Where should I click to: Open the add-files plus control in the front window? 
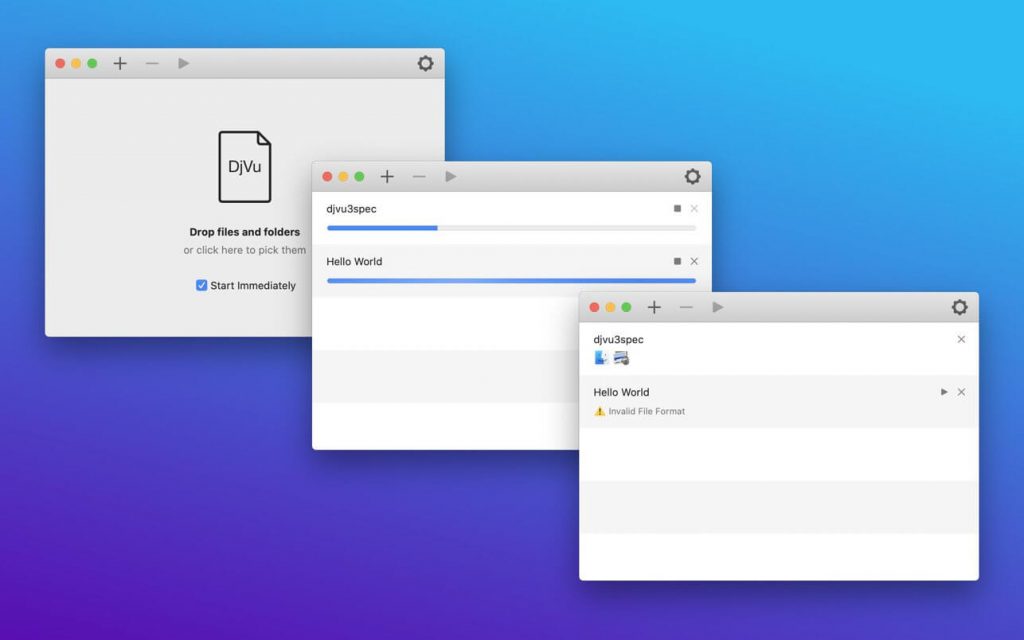pos(655,307)
